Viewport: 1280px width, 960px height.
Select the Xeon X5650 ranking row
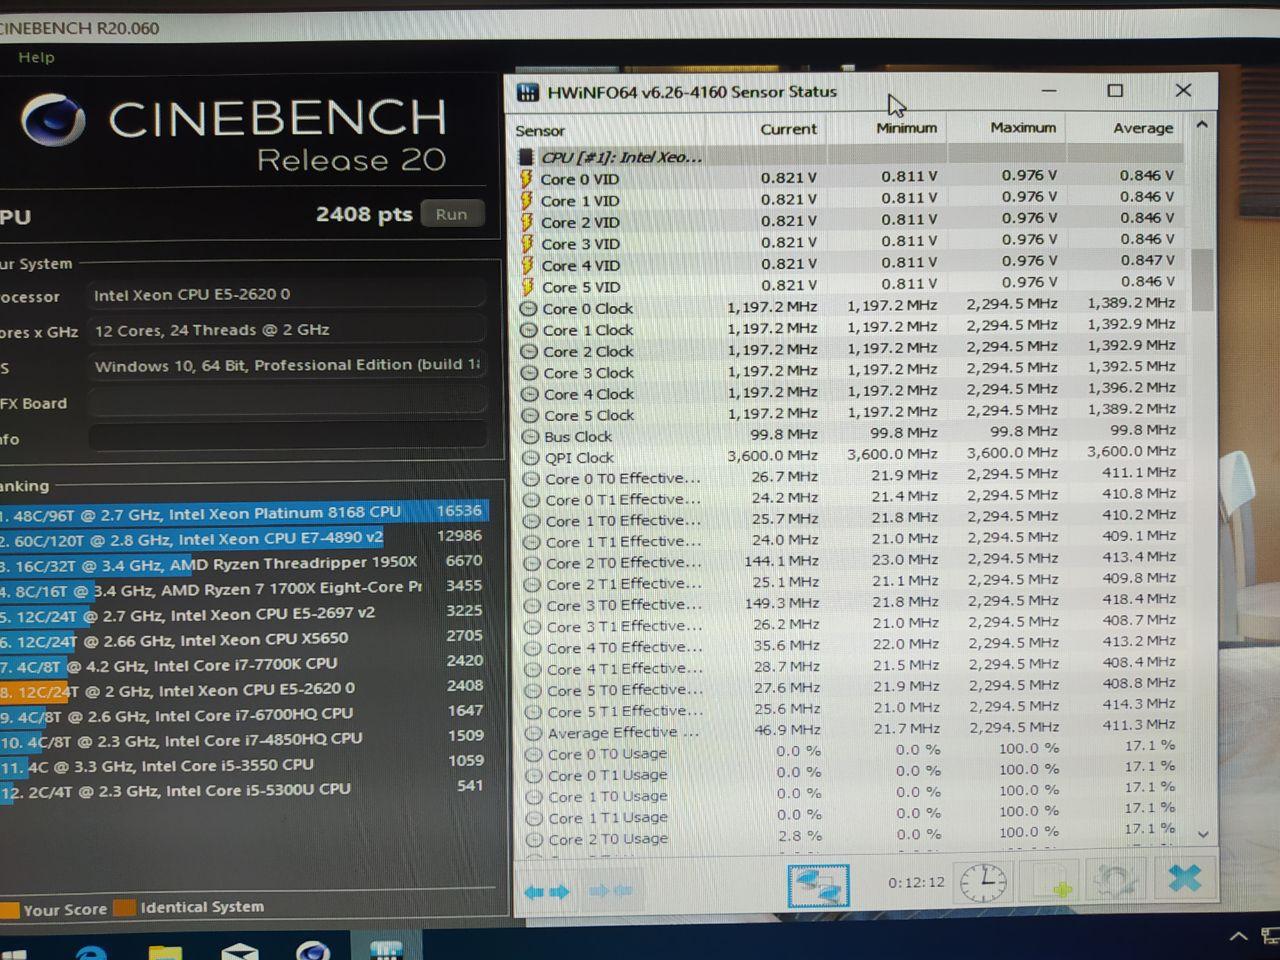click(x=244, y=638)
